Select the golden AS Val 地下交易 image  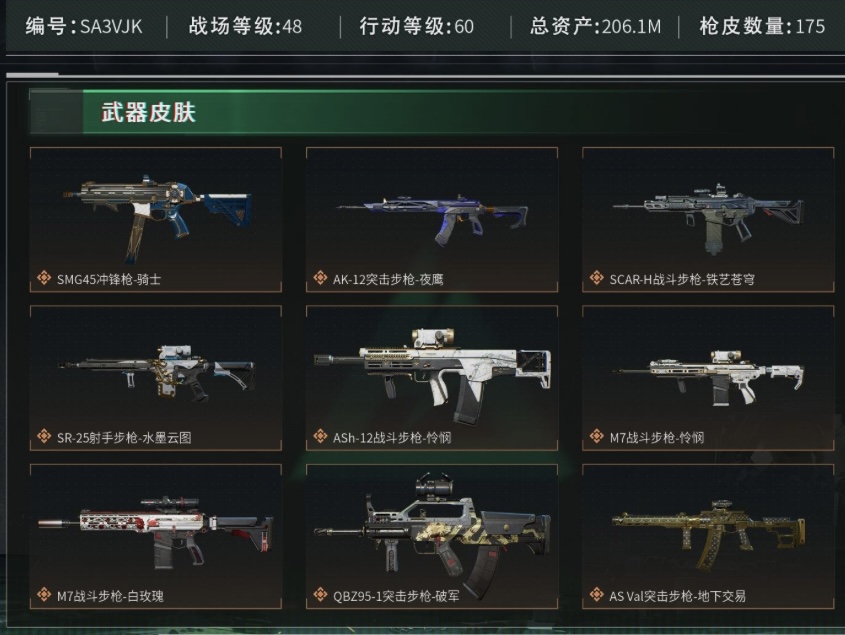pos(709,535)
